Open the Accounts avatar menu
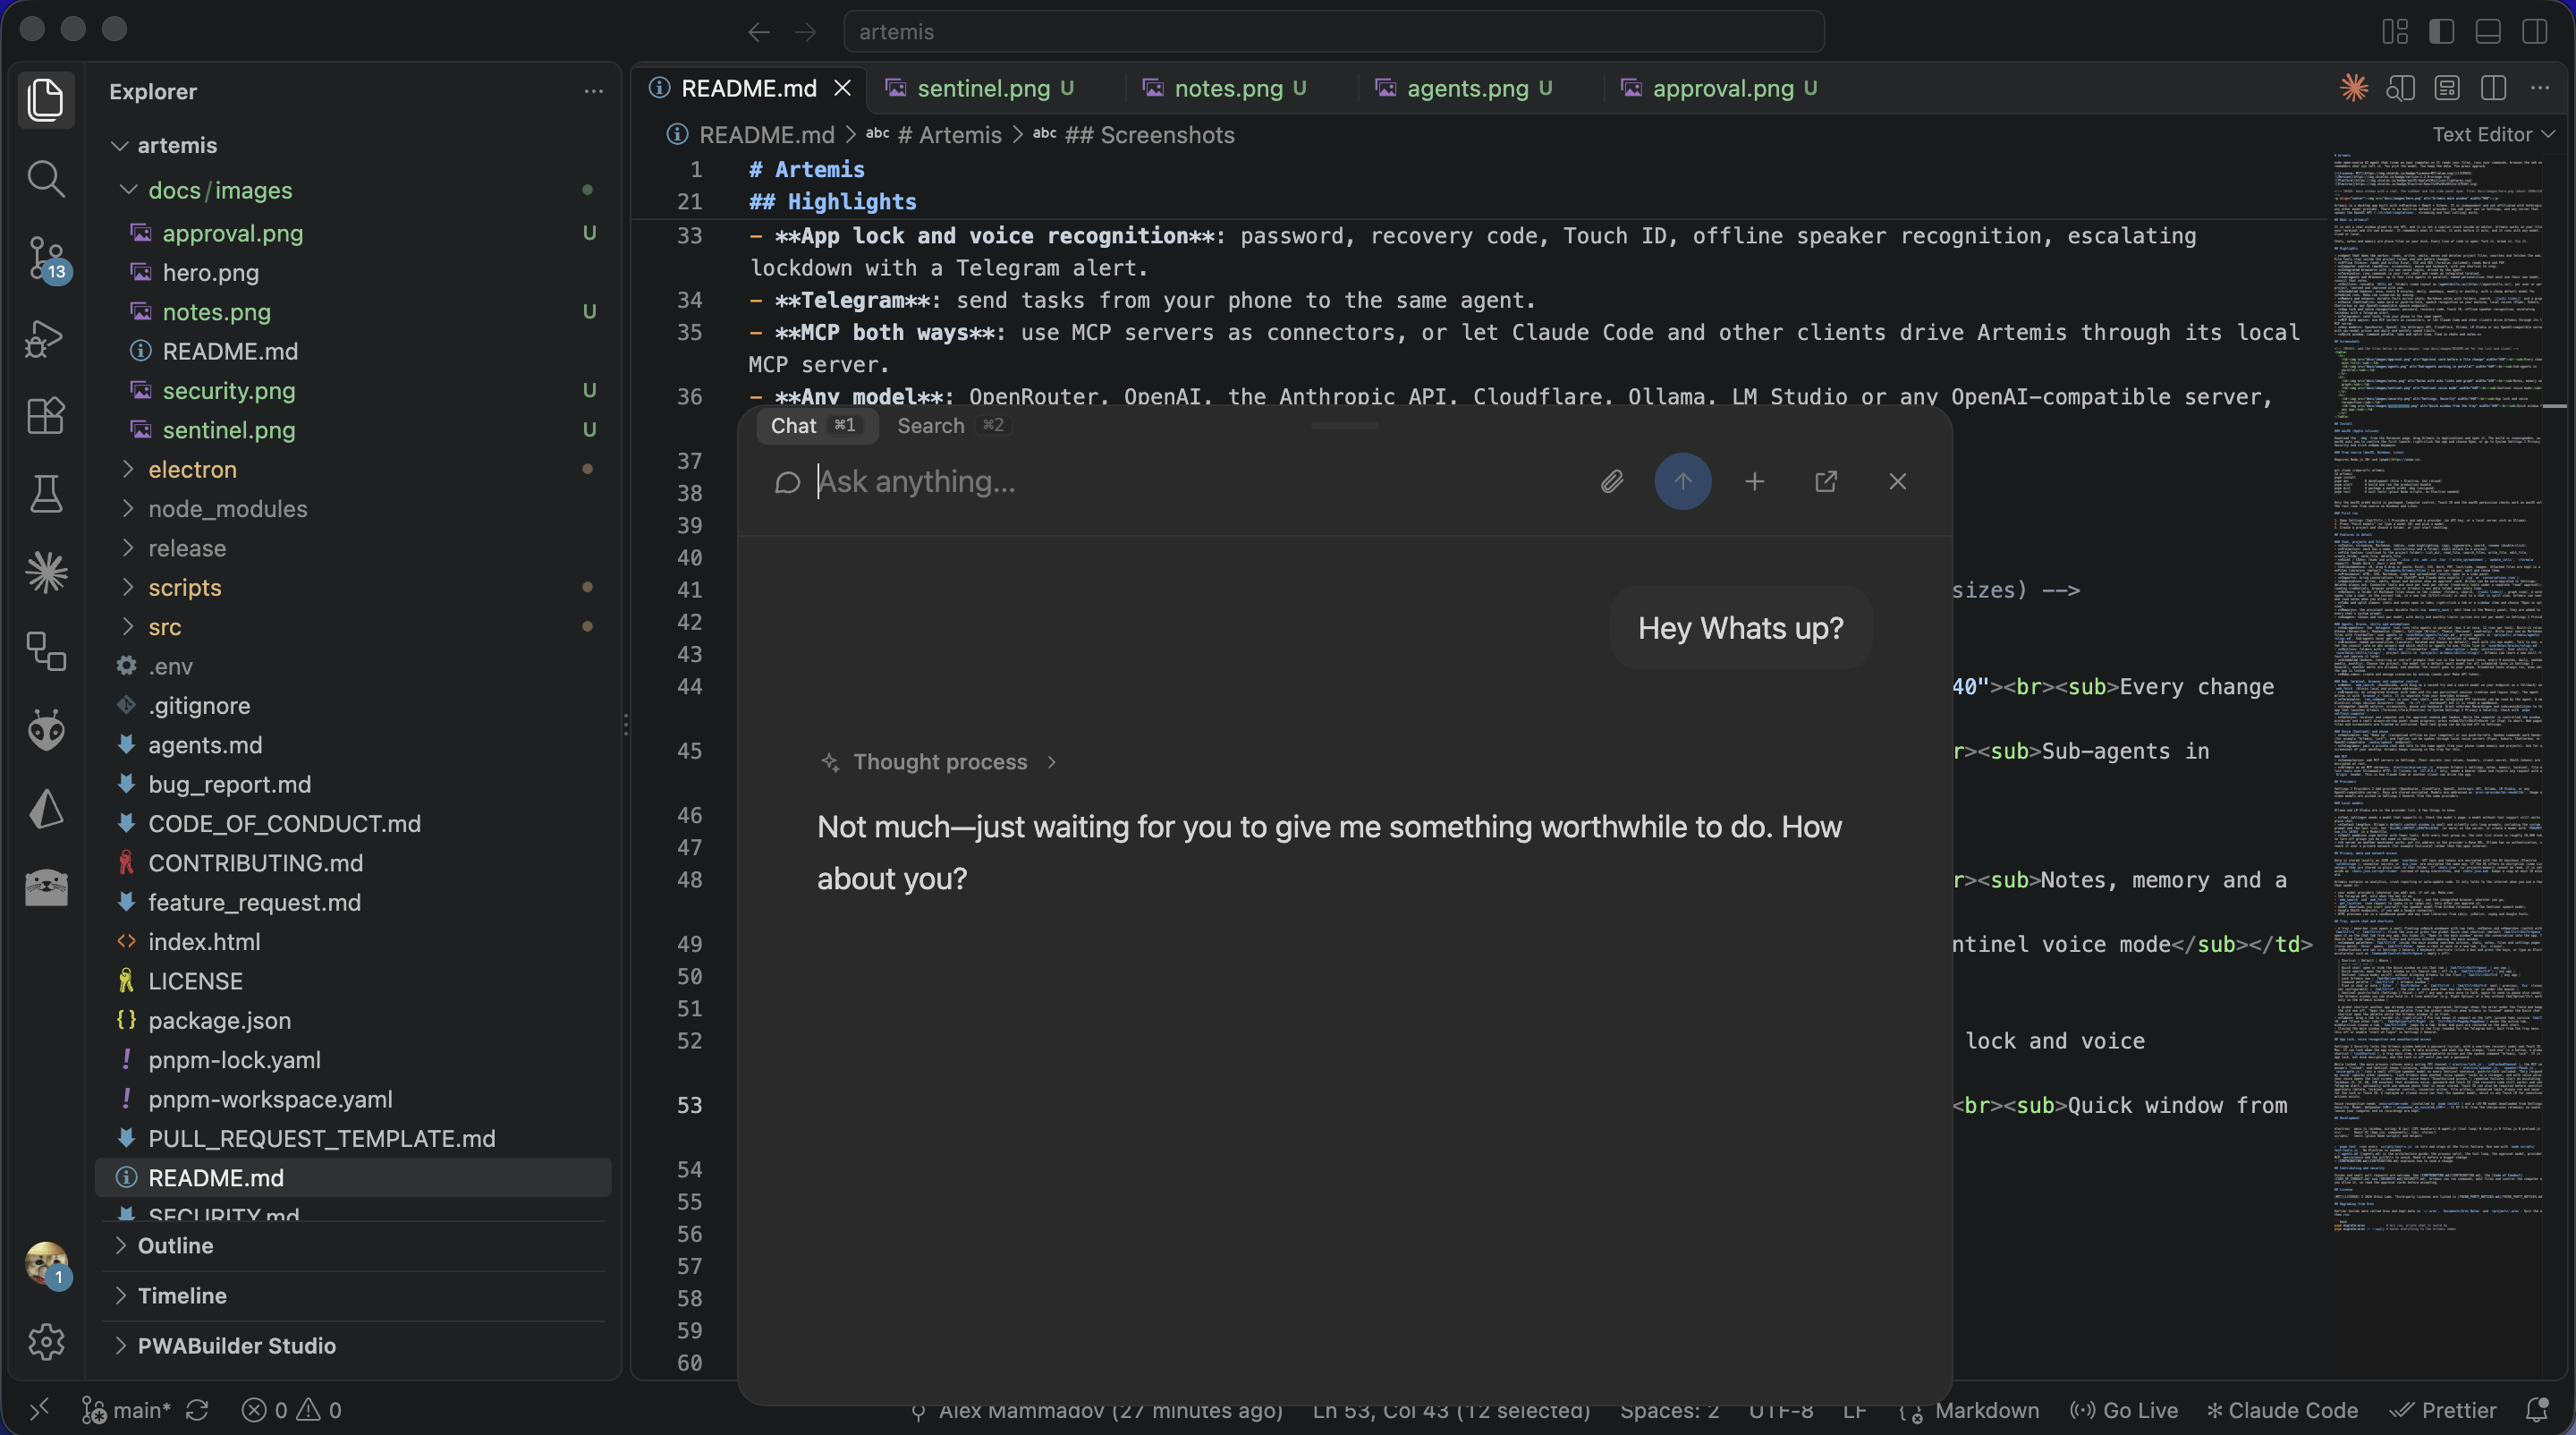The width and height of the screenshot is (2576, 1435). (x=46, y=1264)
